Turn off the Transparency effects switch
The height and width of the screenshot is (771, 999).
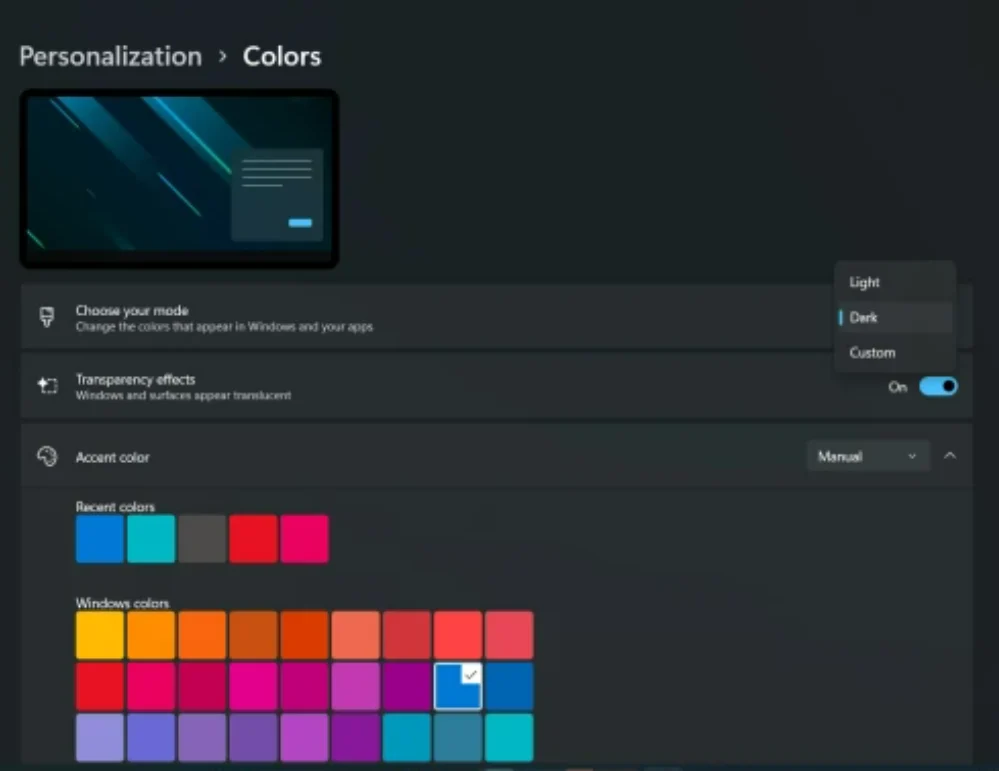coord(938,386)
